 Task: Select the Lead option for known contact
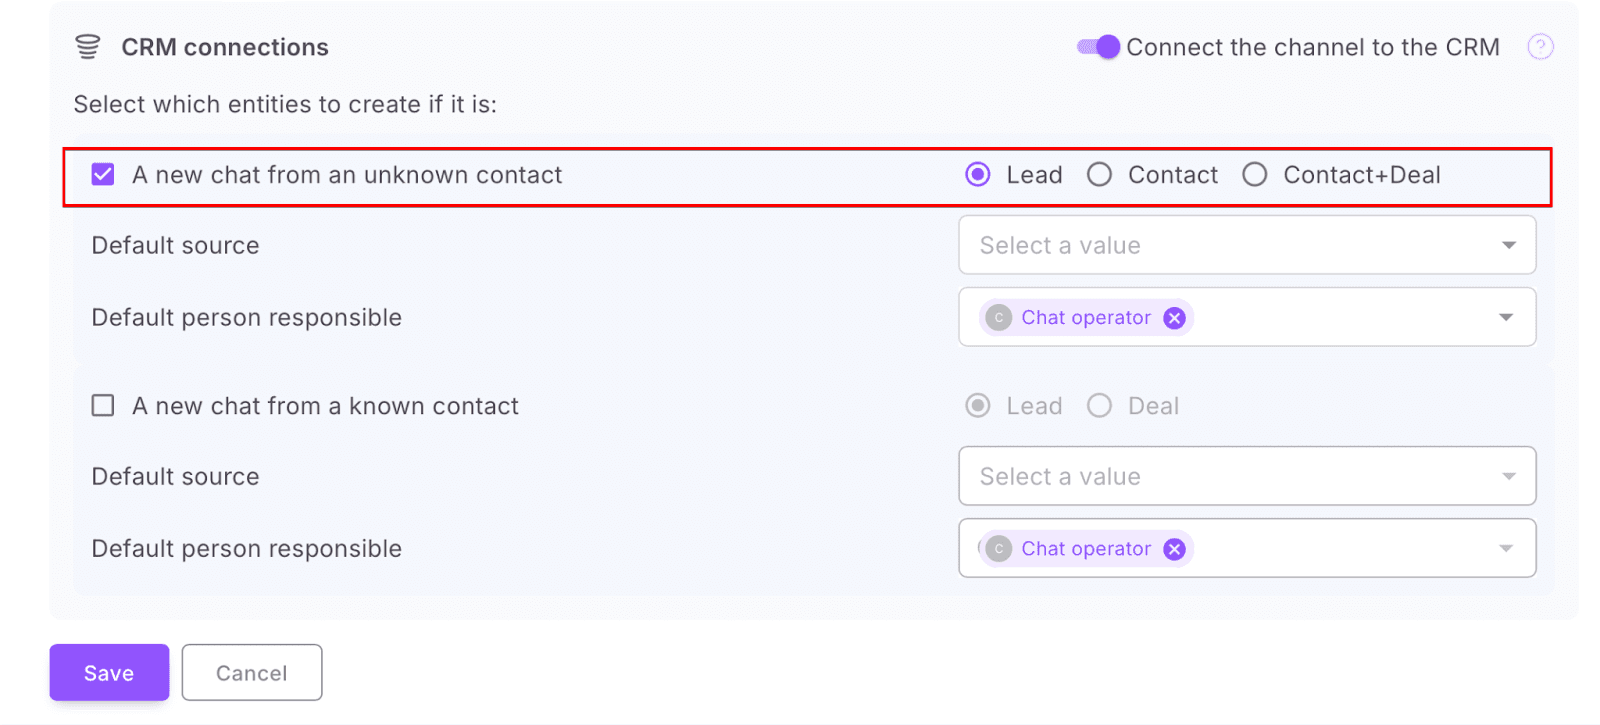tap(978, 406)
